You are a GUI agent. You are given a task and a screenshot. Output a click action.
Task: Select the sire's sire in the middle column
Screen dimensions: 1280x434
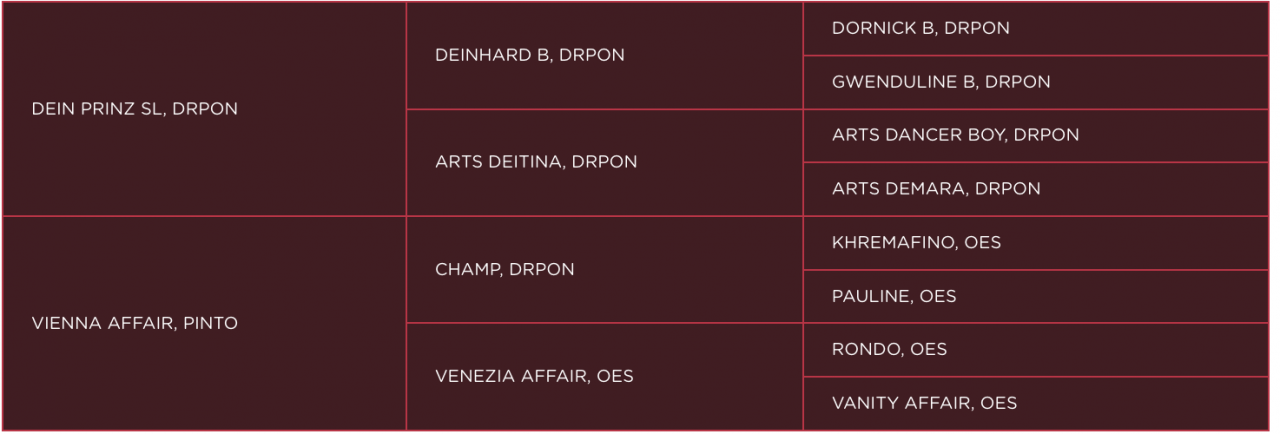[530, 56]
